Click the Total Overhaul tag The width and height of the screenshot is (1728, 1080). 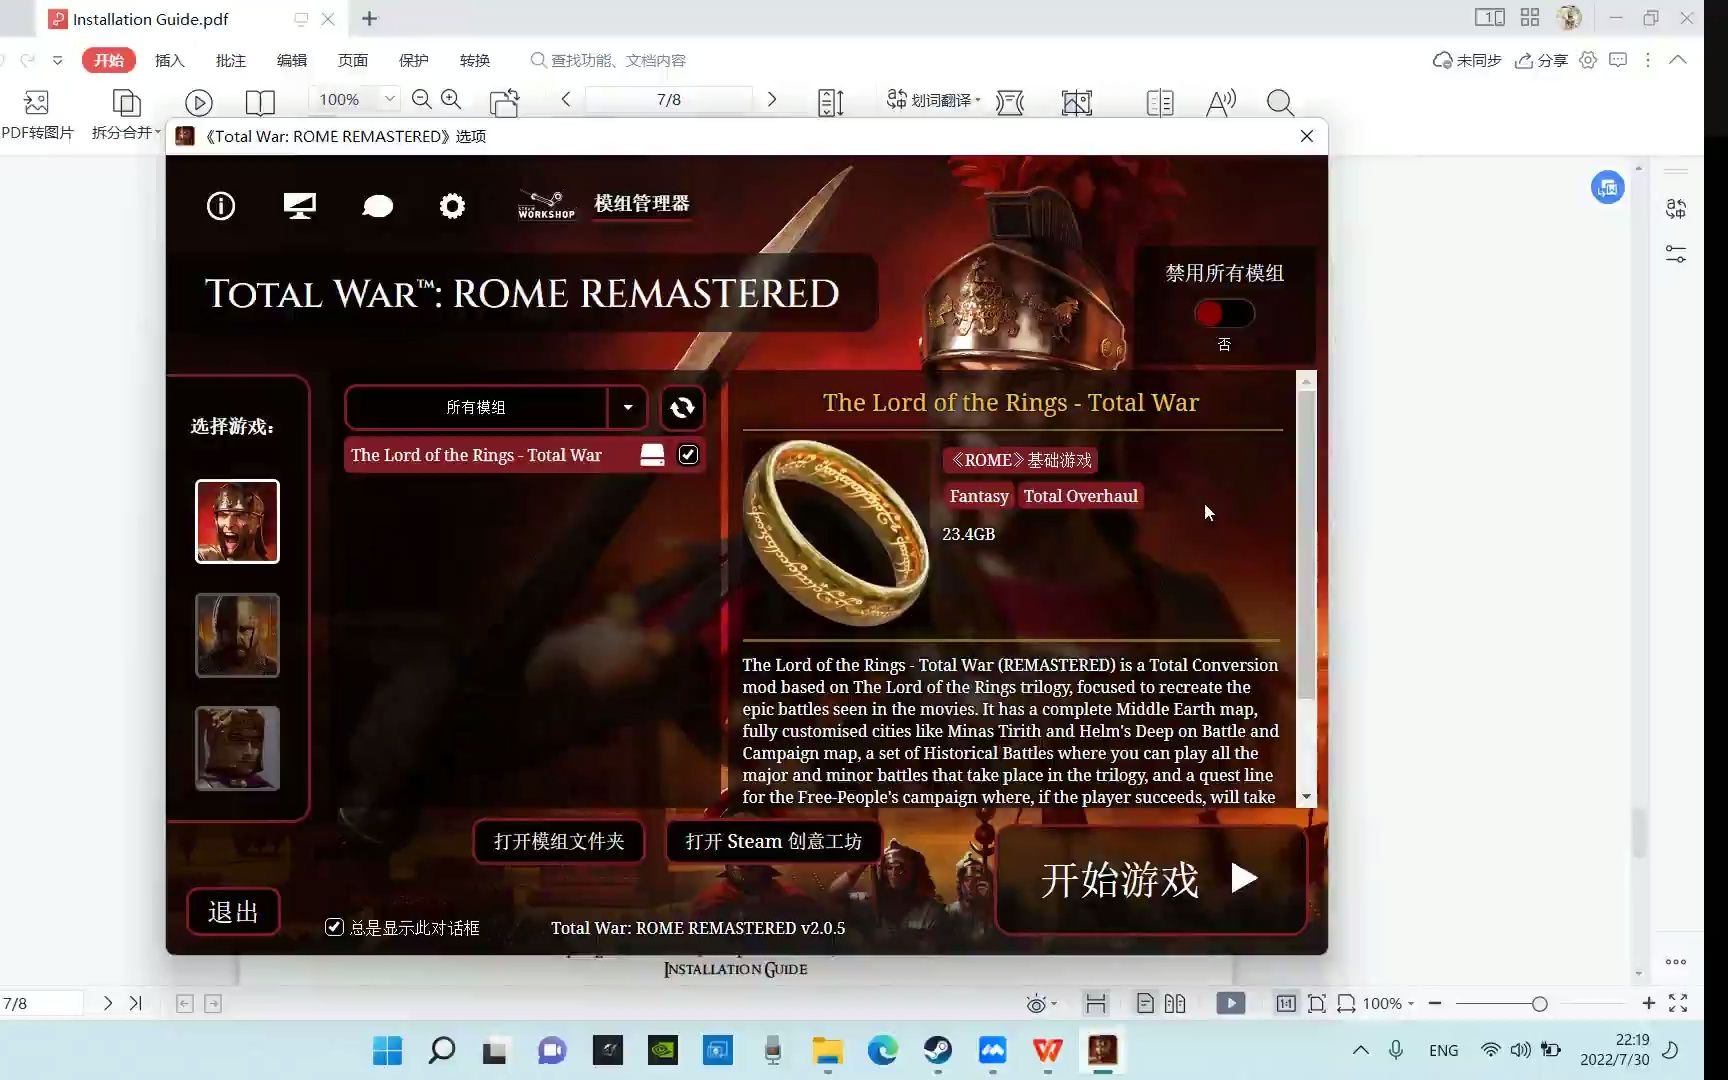click(1080, 496)
